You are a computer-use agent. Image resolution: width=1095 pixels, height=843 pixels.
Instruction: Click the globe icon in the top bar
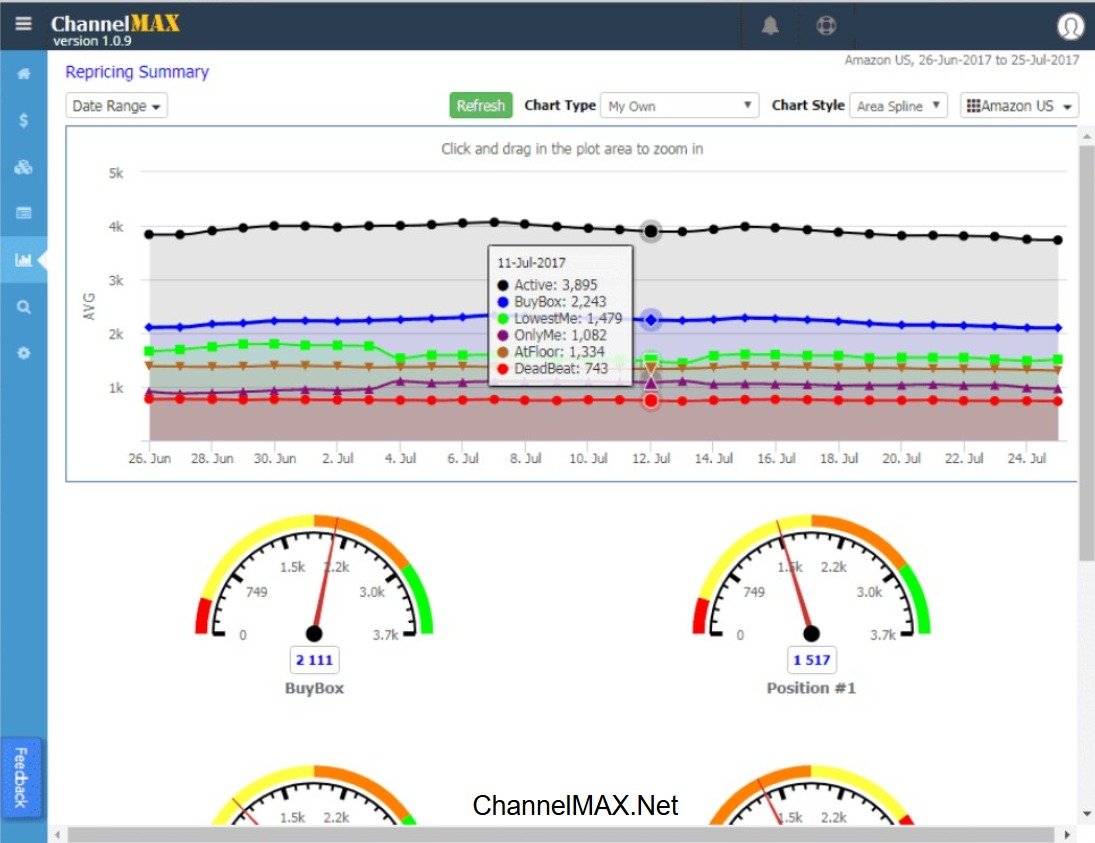[x=826, y=25]
